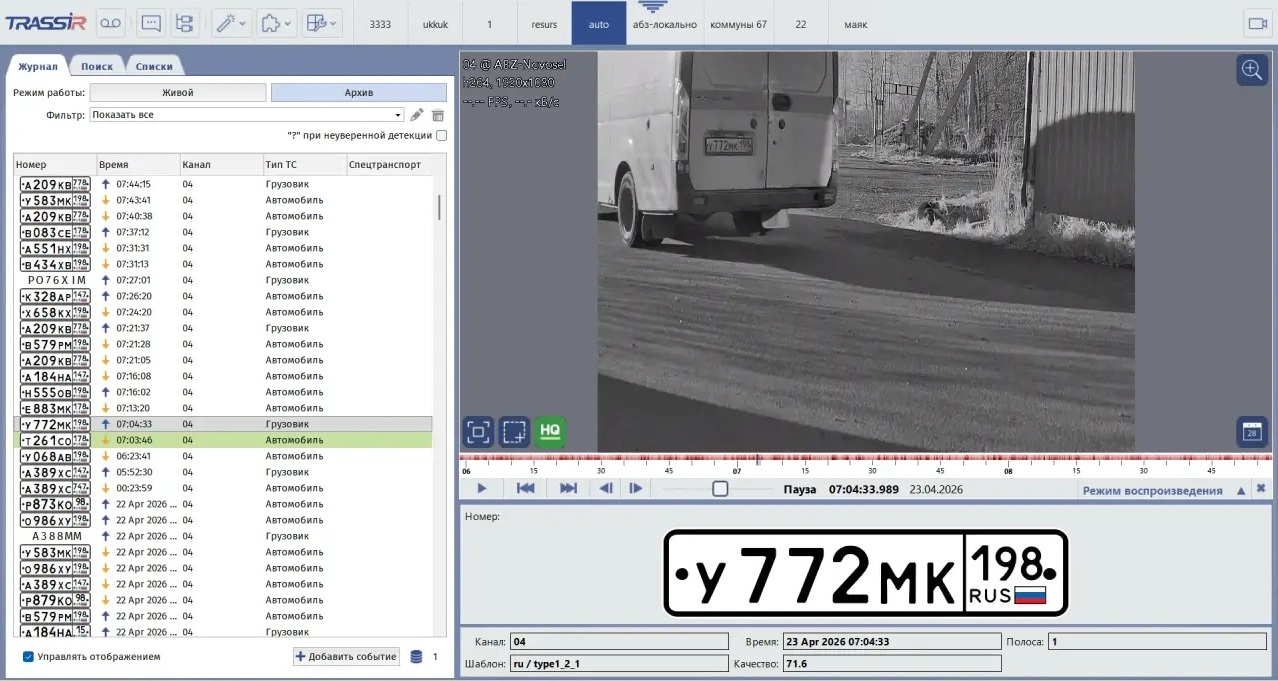Image resolution: width=1278 pixels, height=681 pixels.
Task: Click the database icon beside Добавить событие
Action: (x=417, y=657)
